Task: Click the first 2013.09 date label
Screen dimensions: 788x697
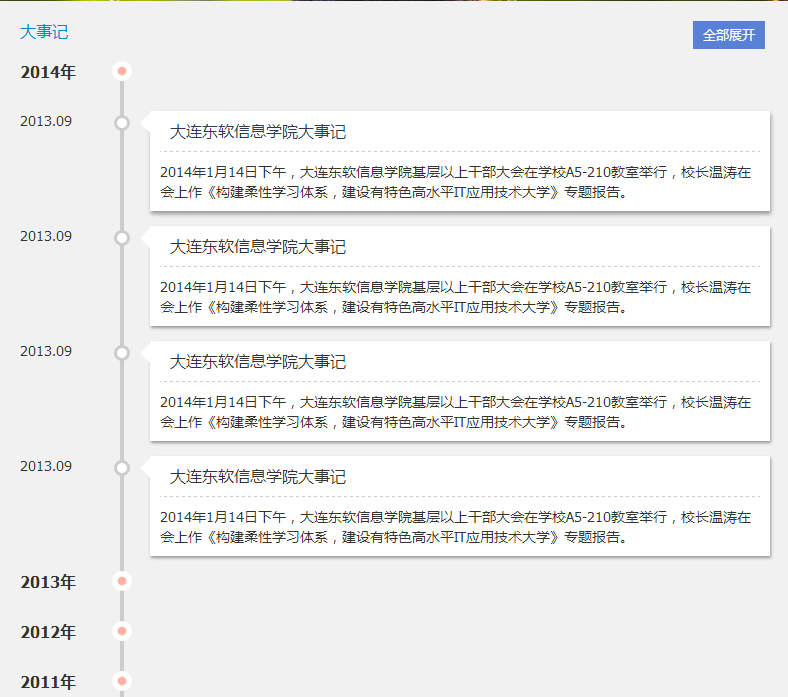Action: pyautogui.click(x=46, y=122)
